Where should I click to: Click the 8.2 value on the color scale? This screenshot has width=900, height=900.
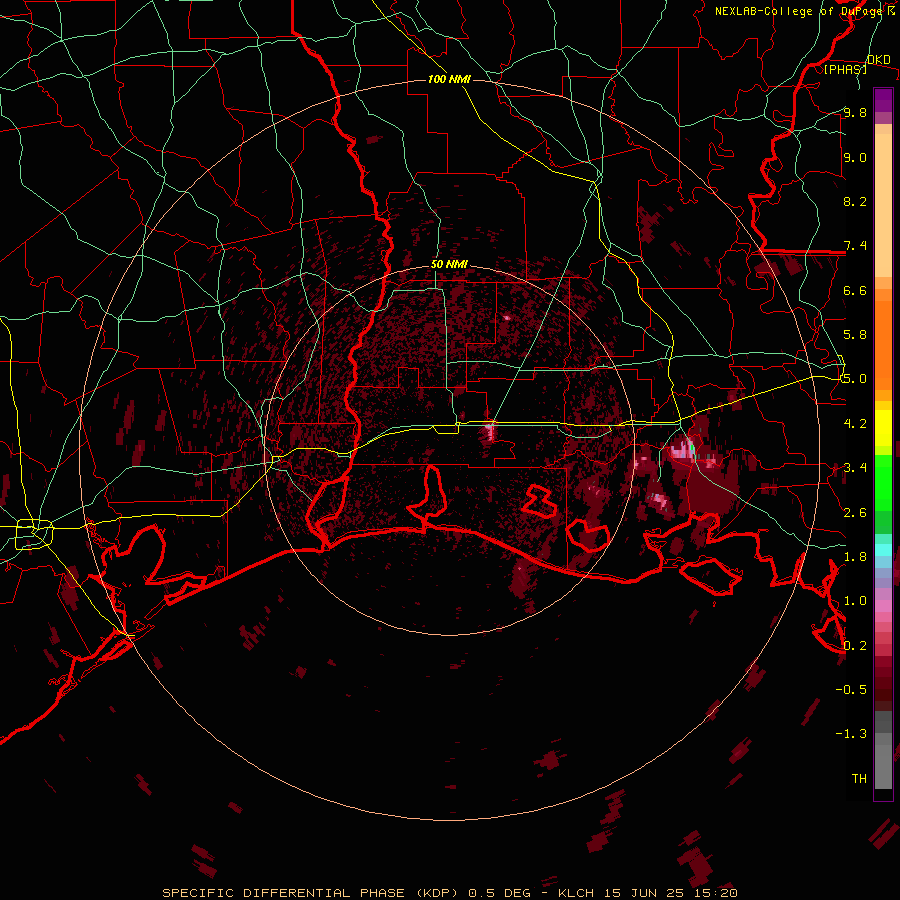(x=855, y=201)
